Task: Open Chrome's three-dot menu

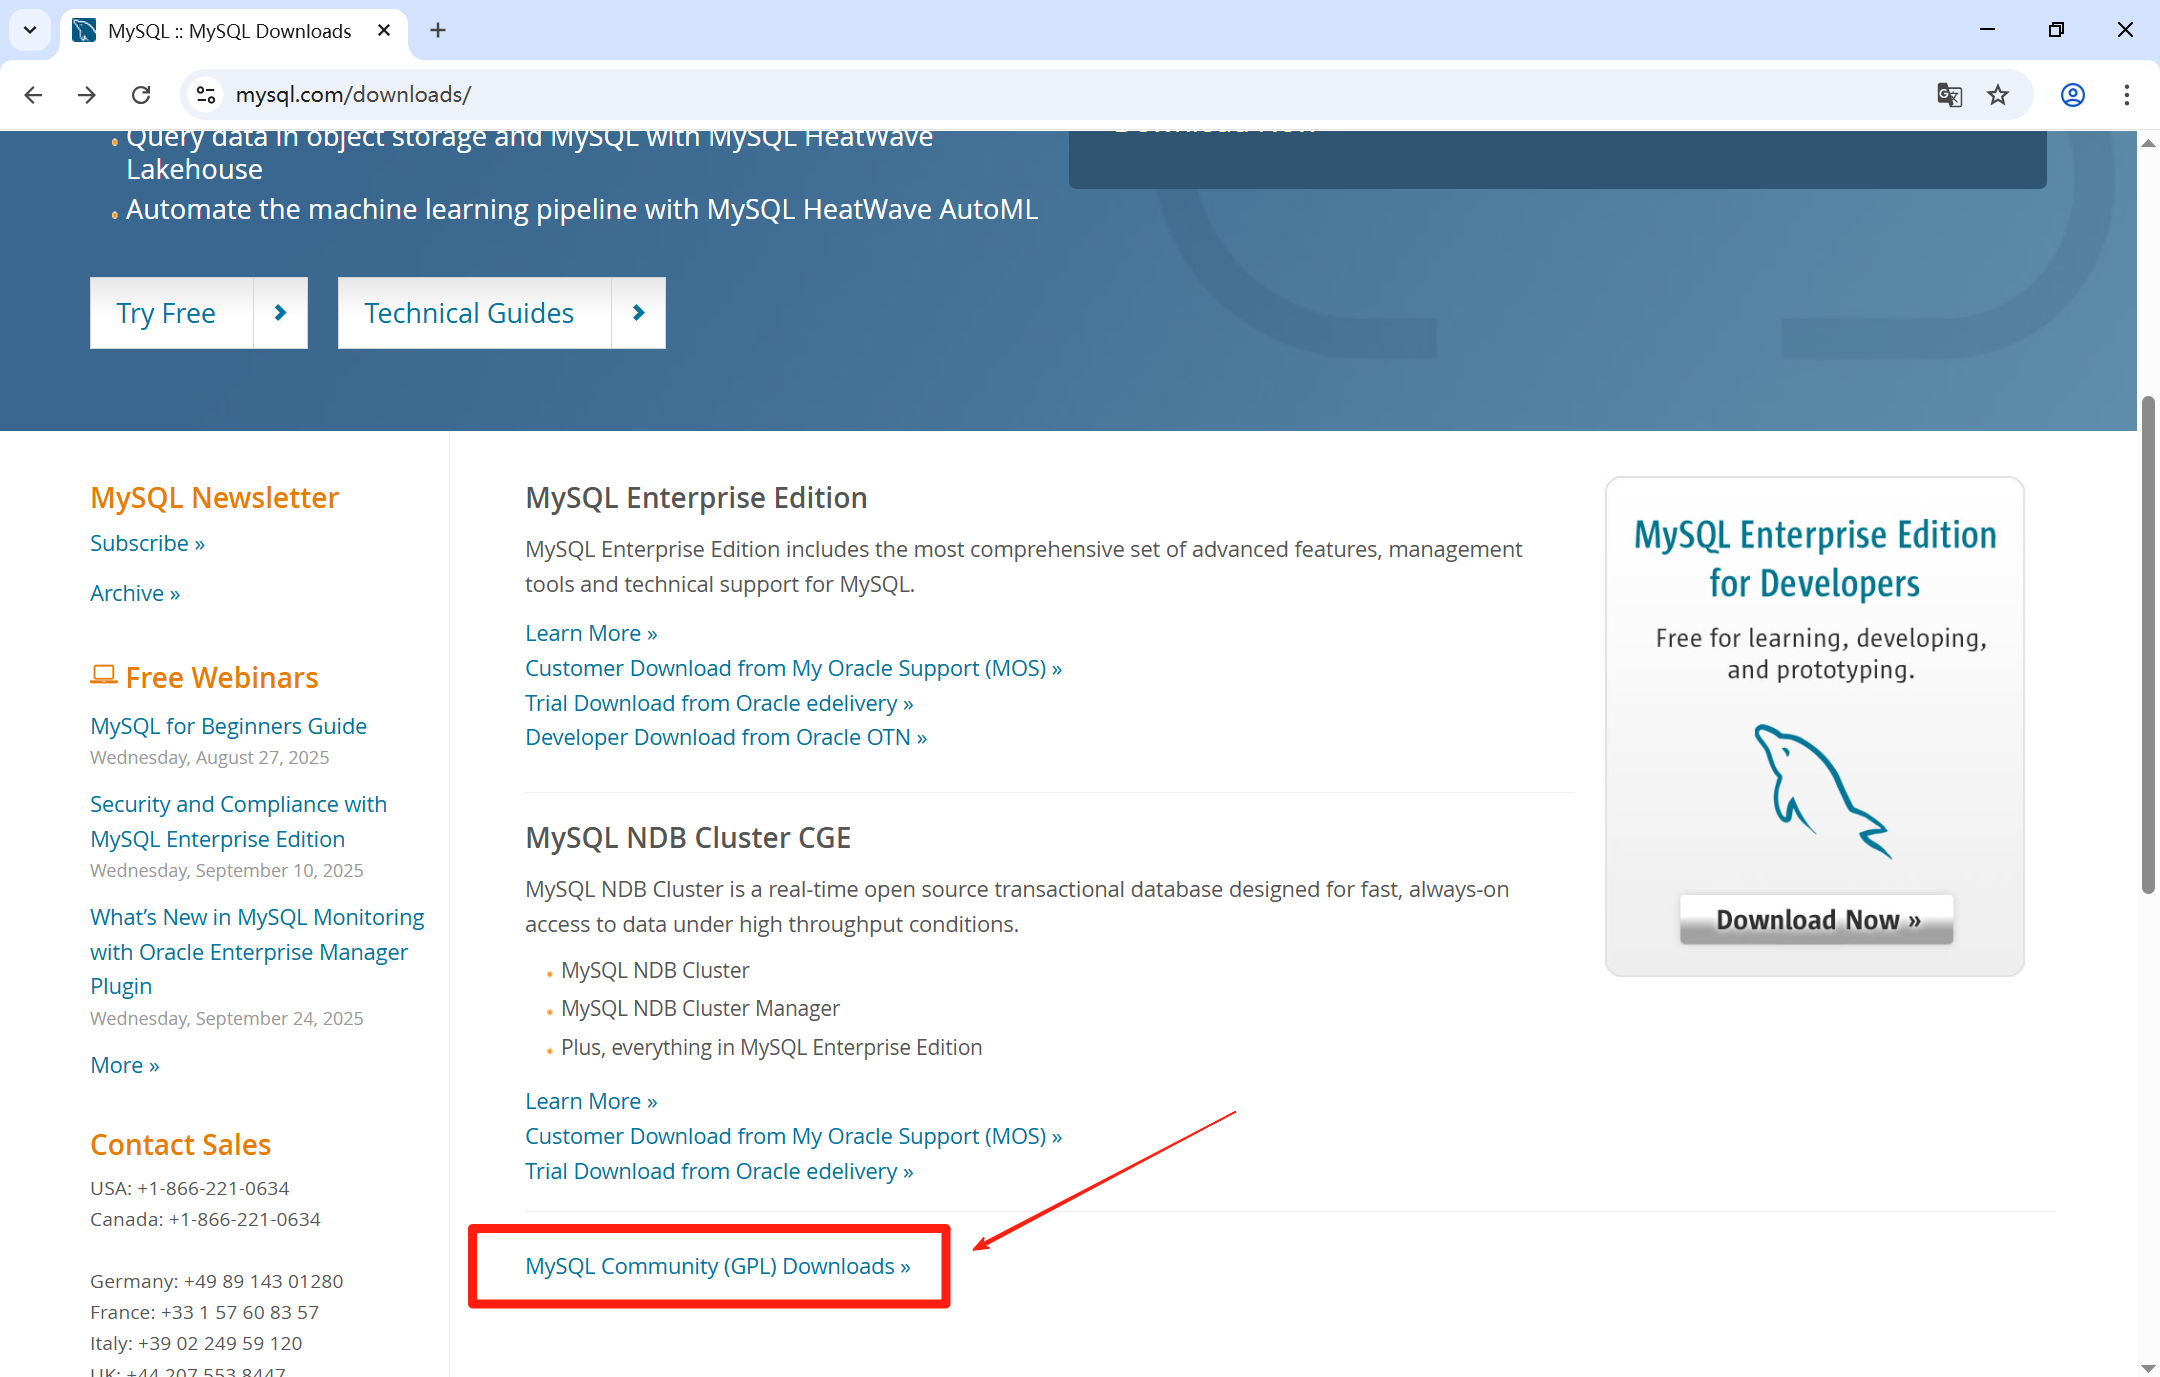Action: click(x=2127, y=95)
